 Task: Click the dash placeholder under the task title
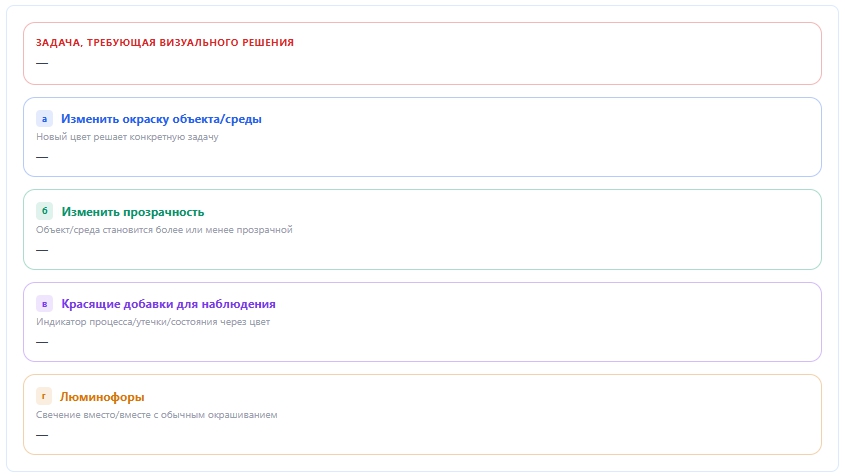(42, 63)
